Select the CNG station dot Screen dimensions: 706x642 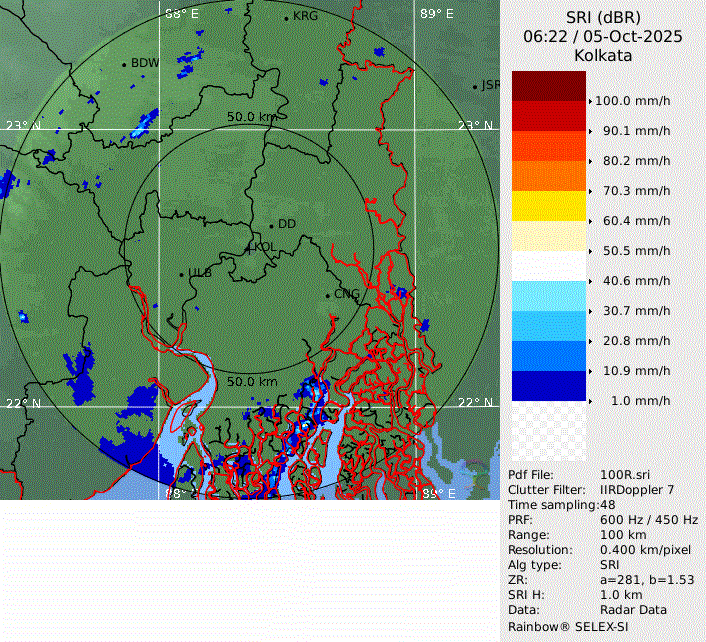click(328, 294)
